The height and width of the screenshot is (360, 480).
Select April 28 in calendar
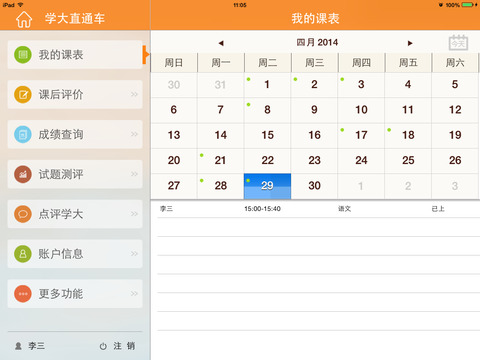coord(220,186)
